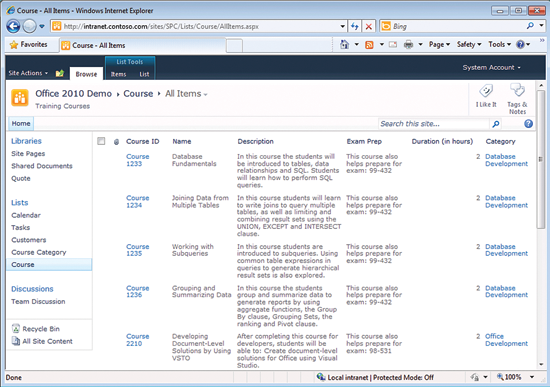Click the Navigate Up folder icon
The height and width of the screenshot is (387, 550).
pos(60,73)
